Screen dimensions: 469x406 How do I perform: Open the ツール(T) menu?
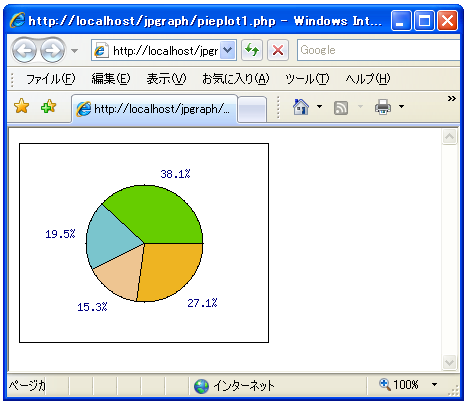click(307, 79)
